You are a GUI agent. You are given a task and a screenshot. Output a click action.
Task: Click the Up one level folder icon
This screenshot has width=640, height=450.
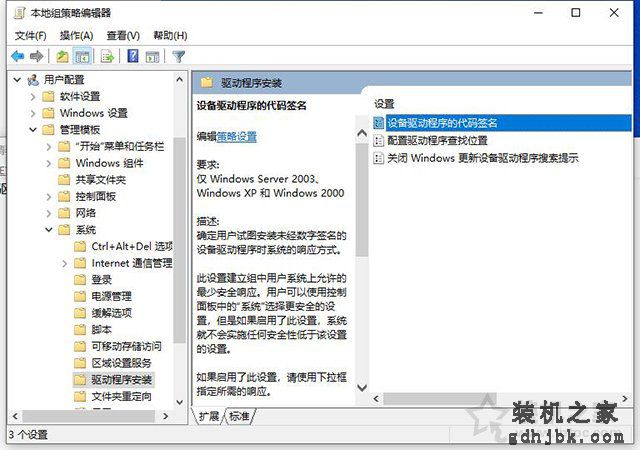tap(62, 56)
